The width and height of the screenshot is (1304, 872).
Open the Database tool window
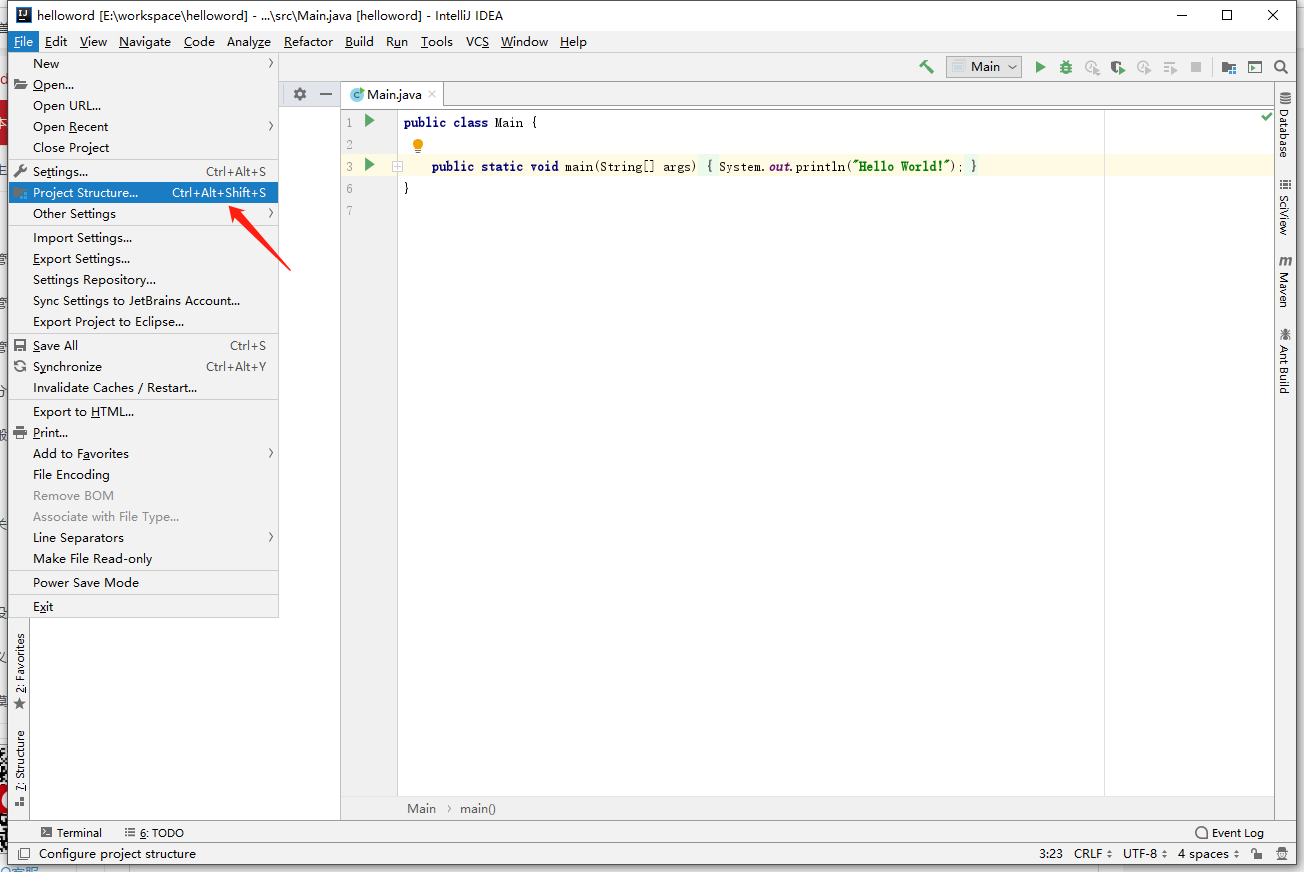[x=1284, y=126]
